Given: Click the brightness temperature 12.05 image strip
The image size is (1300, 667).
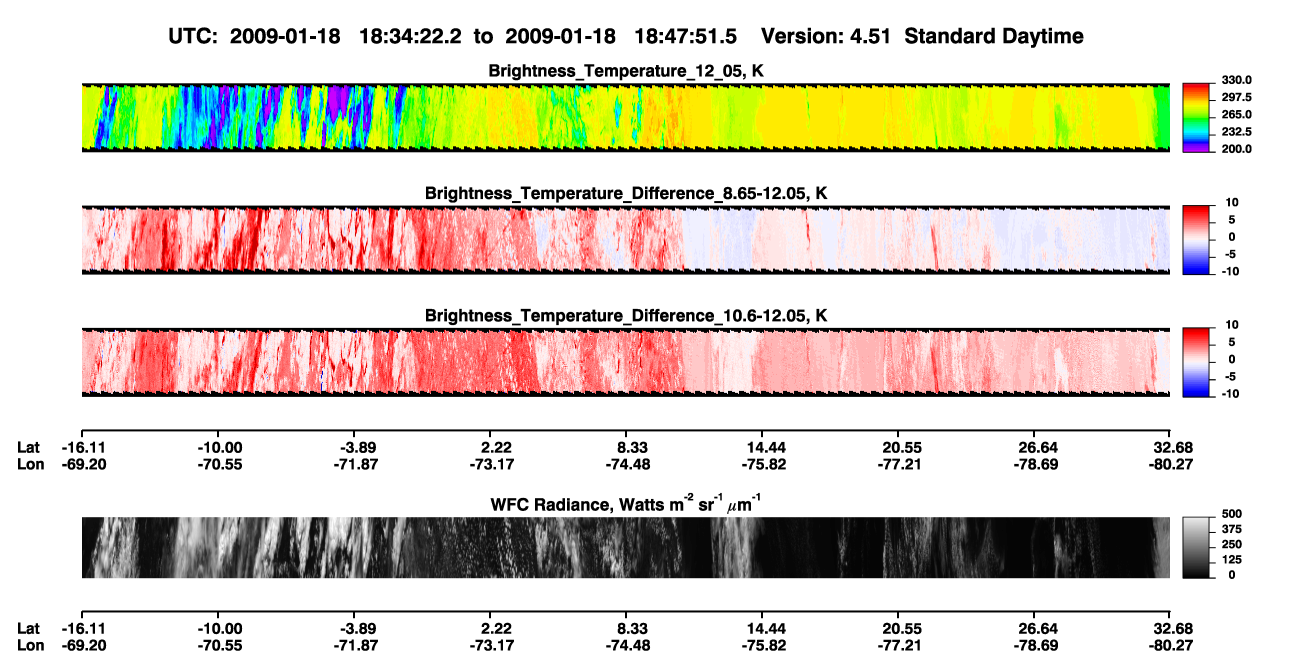Looking at the screenshot, I should (625, 117).
